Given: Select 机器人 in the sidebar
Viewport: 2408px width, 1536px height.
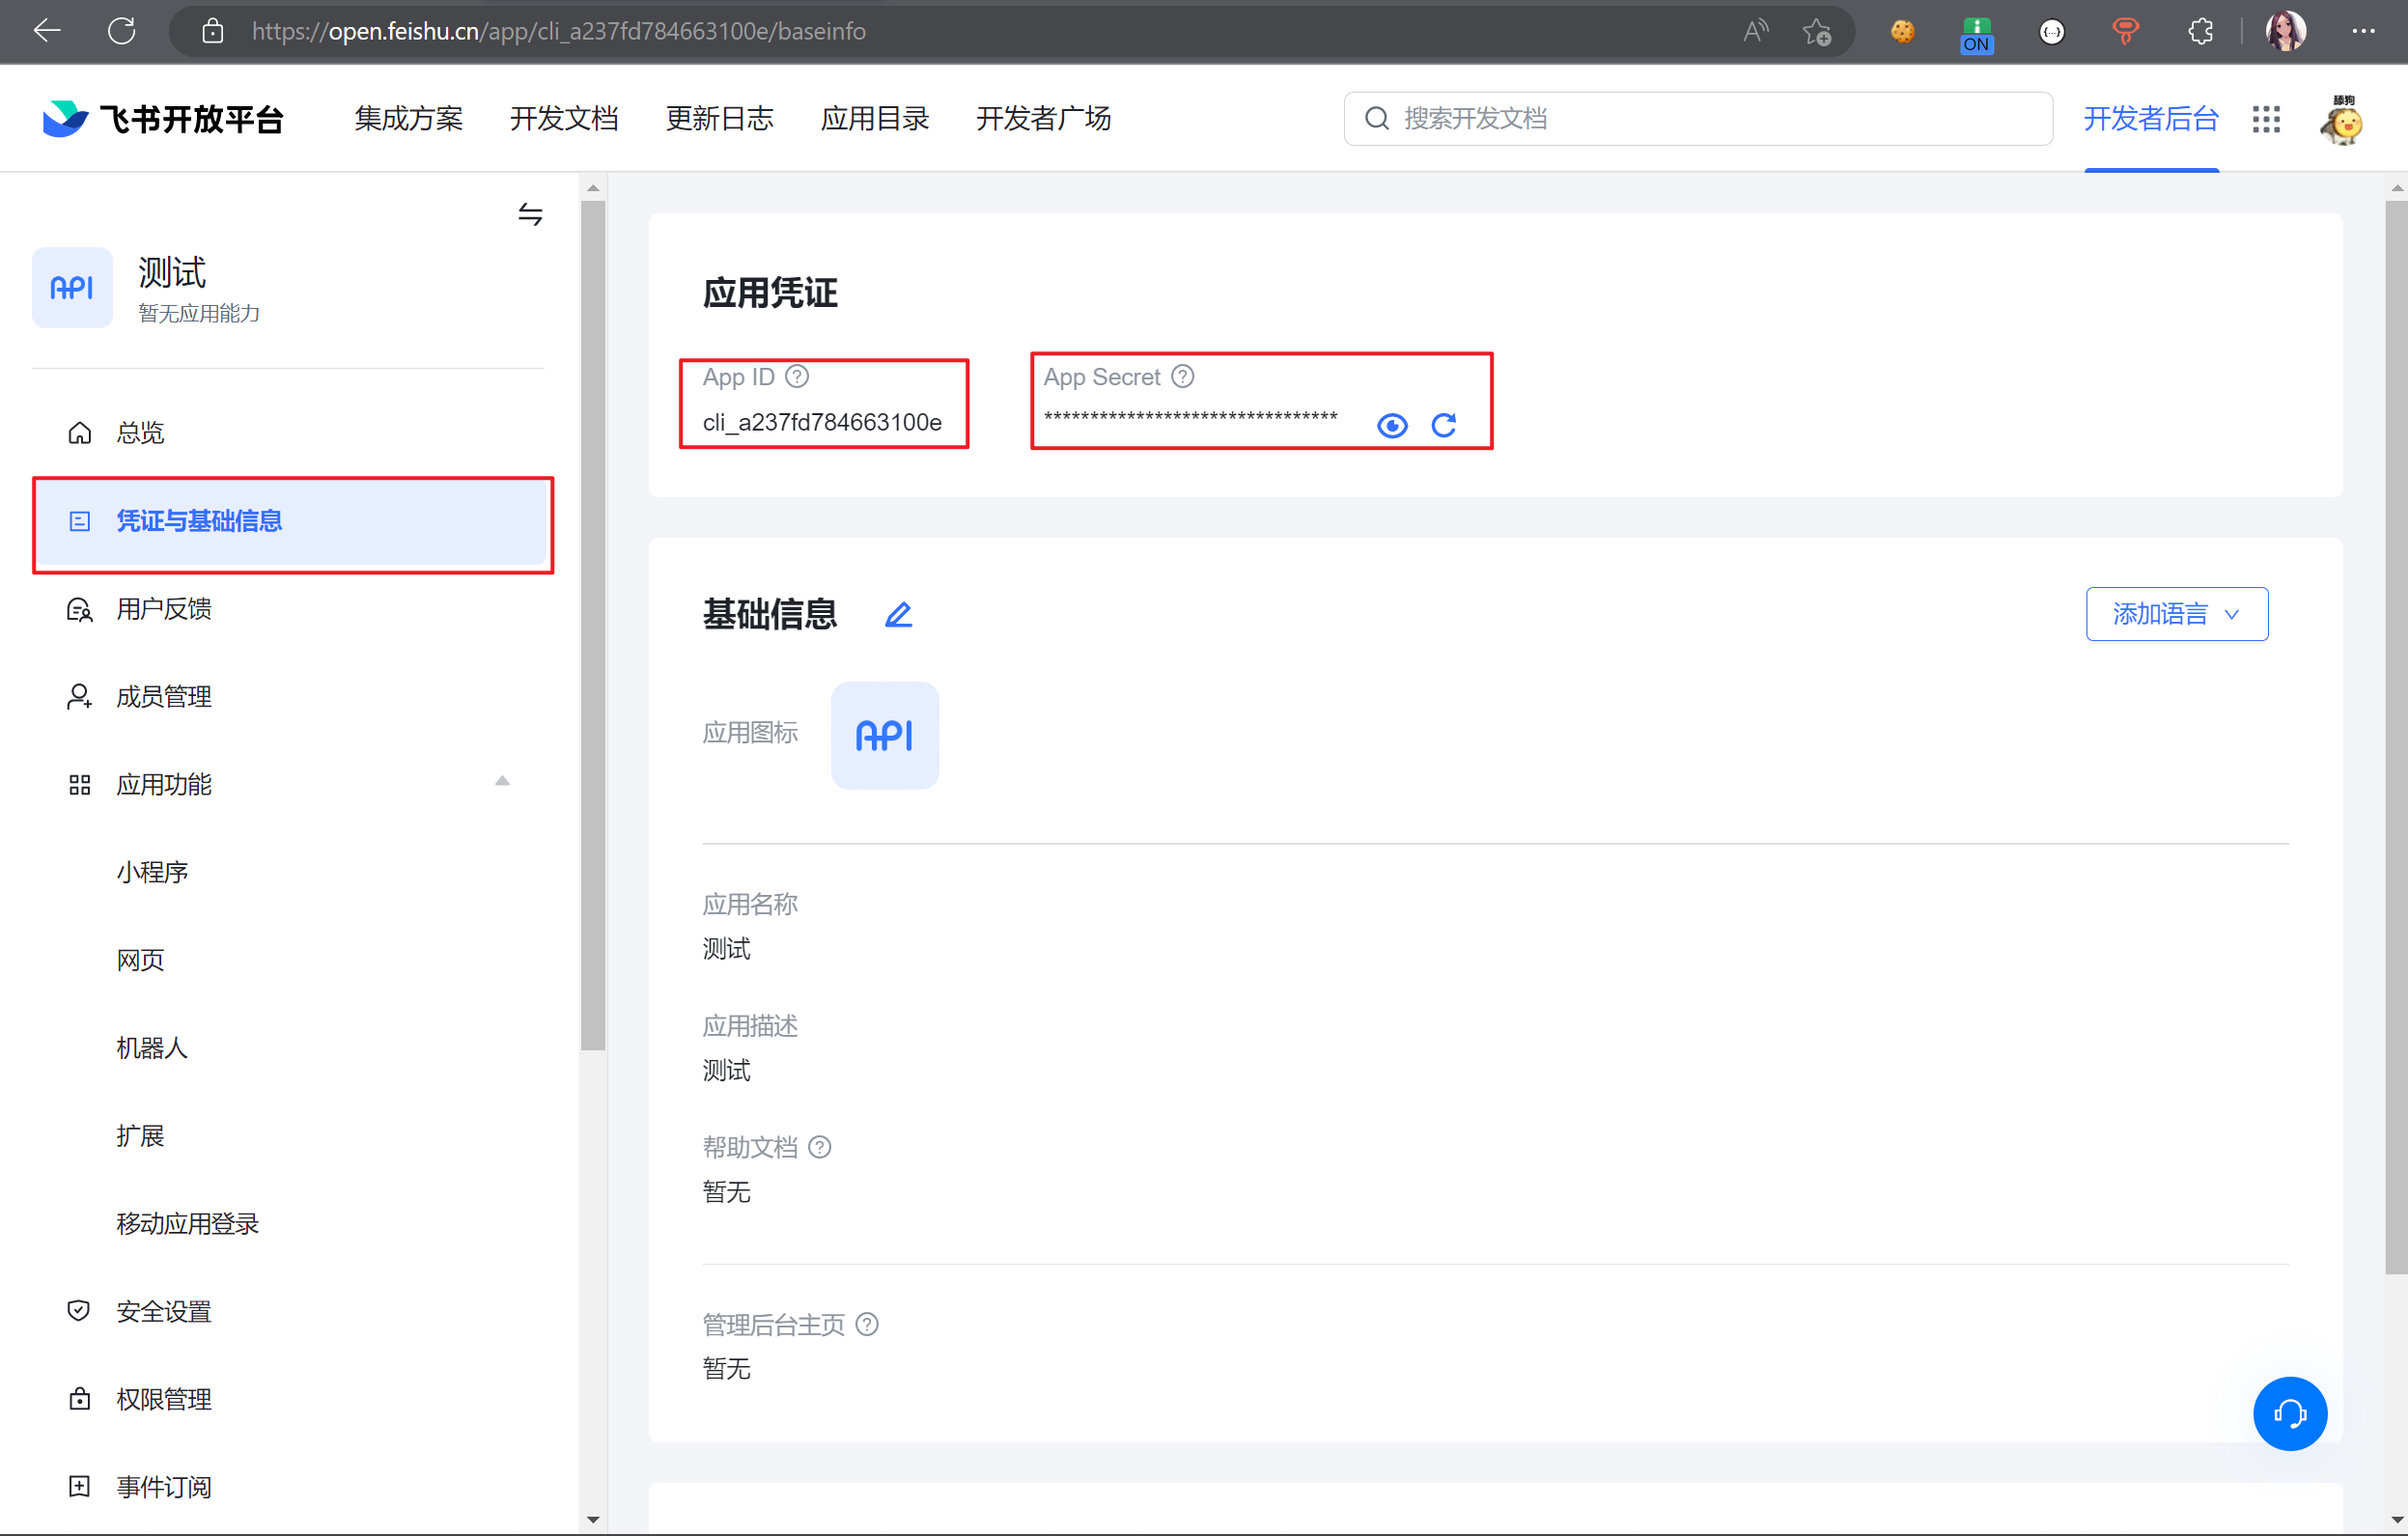Looking at the screenshot, I should click(x=151, y=1048).
